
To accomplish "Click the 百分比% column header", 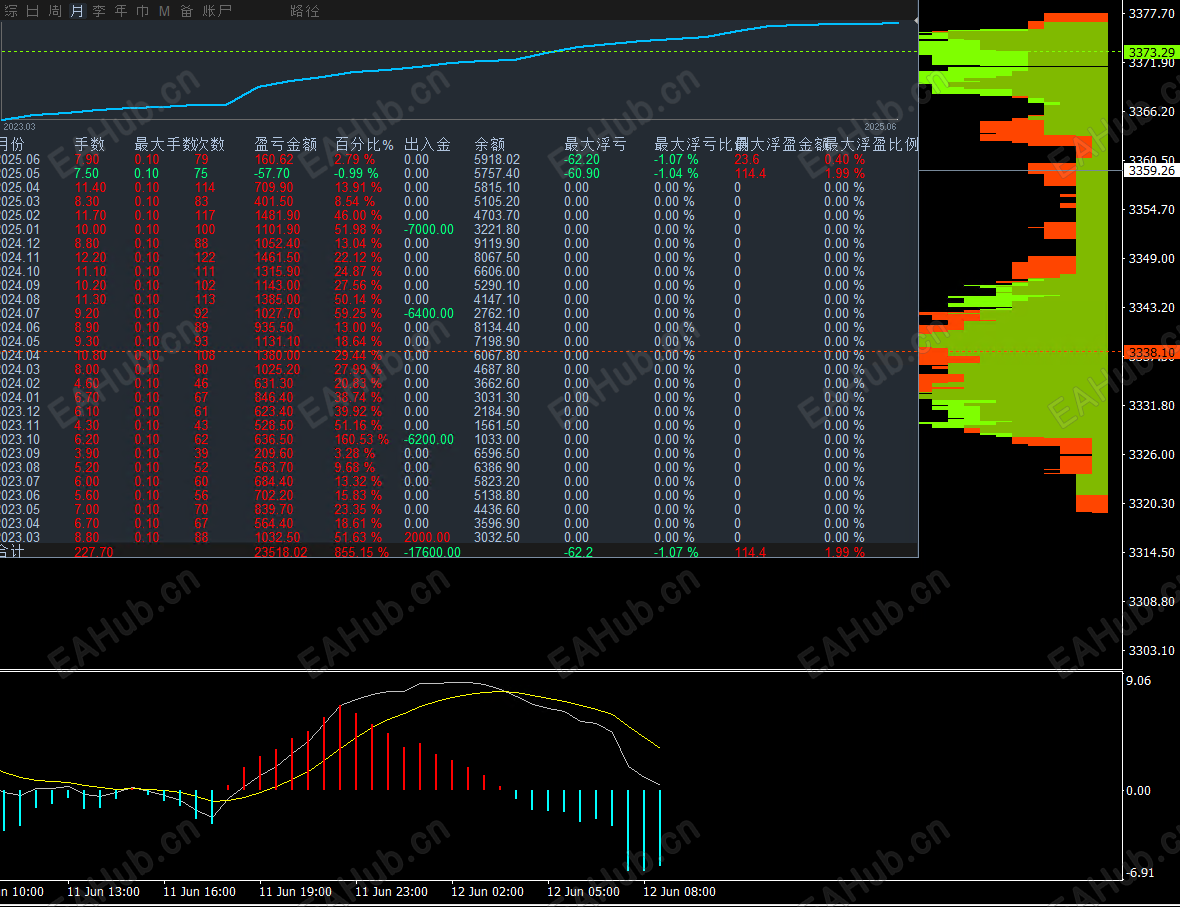I will (364, 145).
